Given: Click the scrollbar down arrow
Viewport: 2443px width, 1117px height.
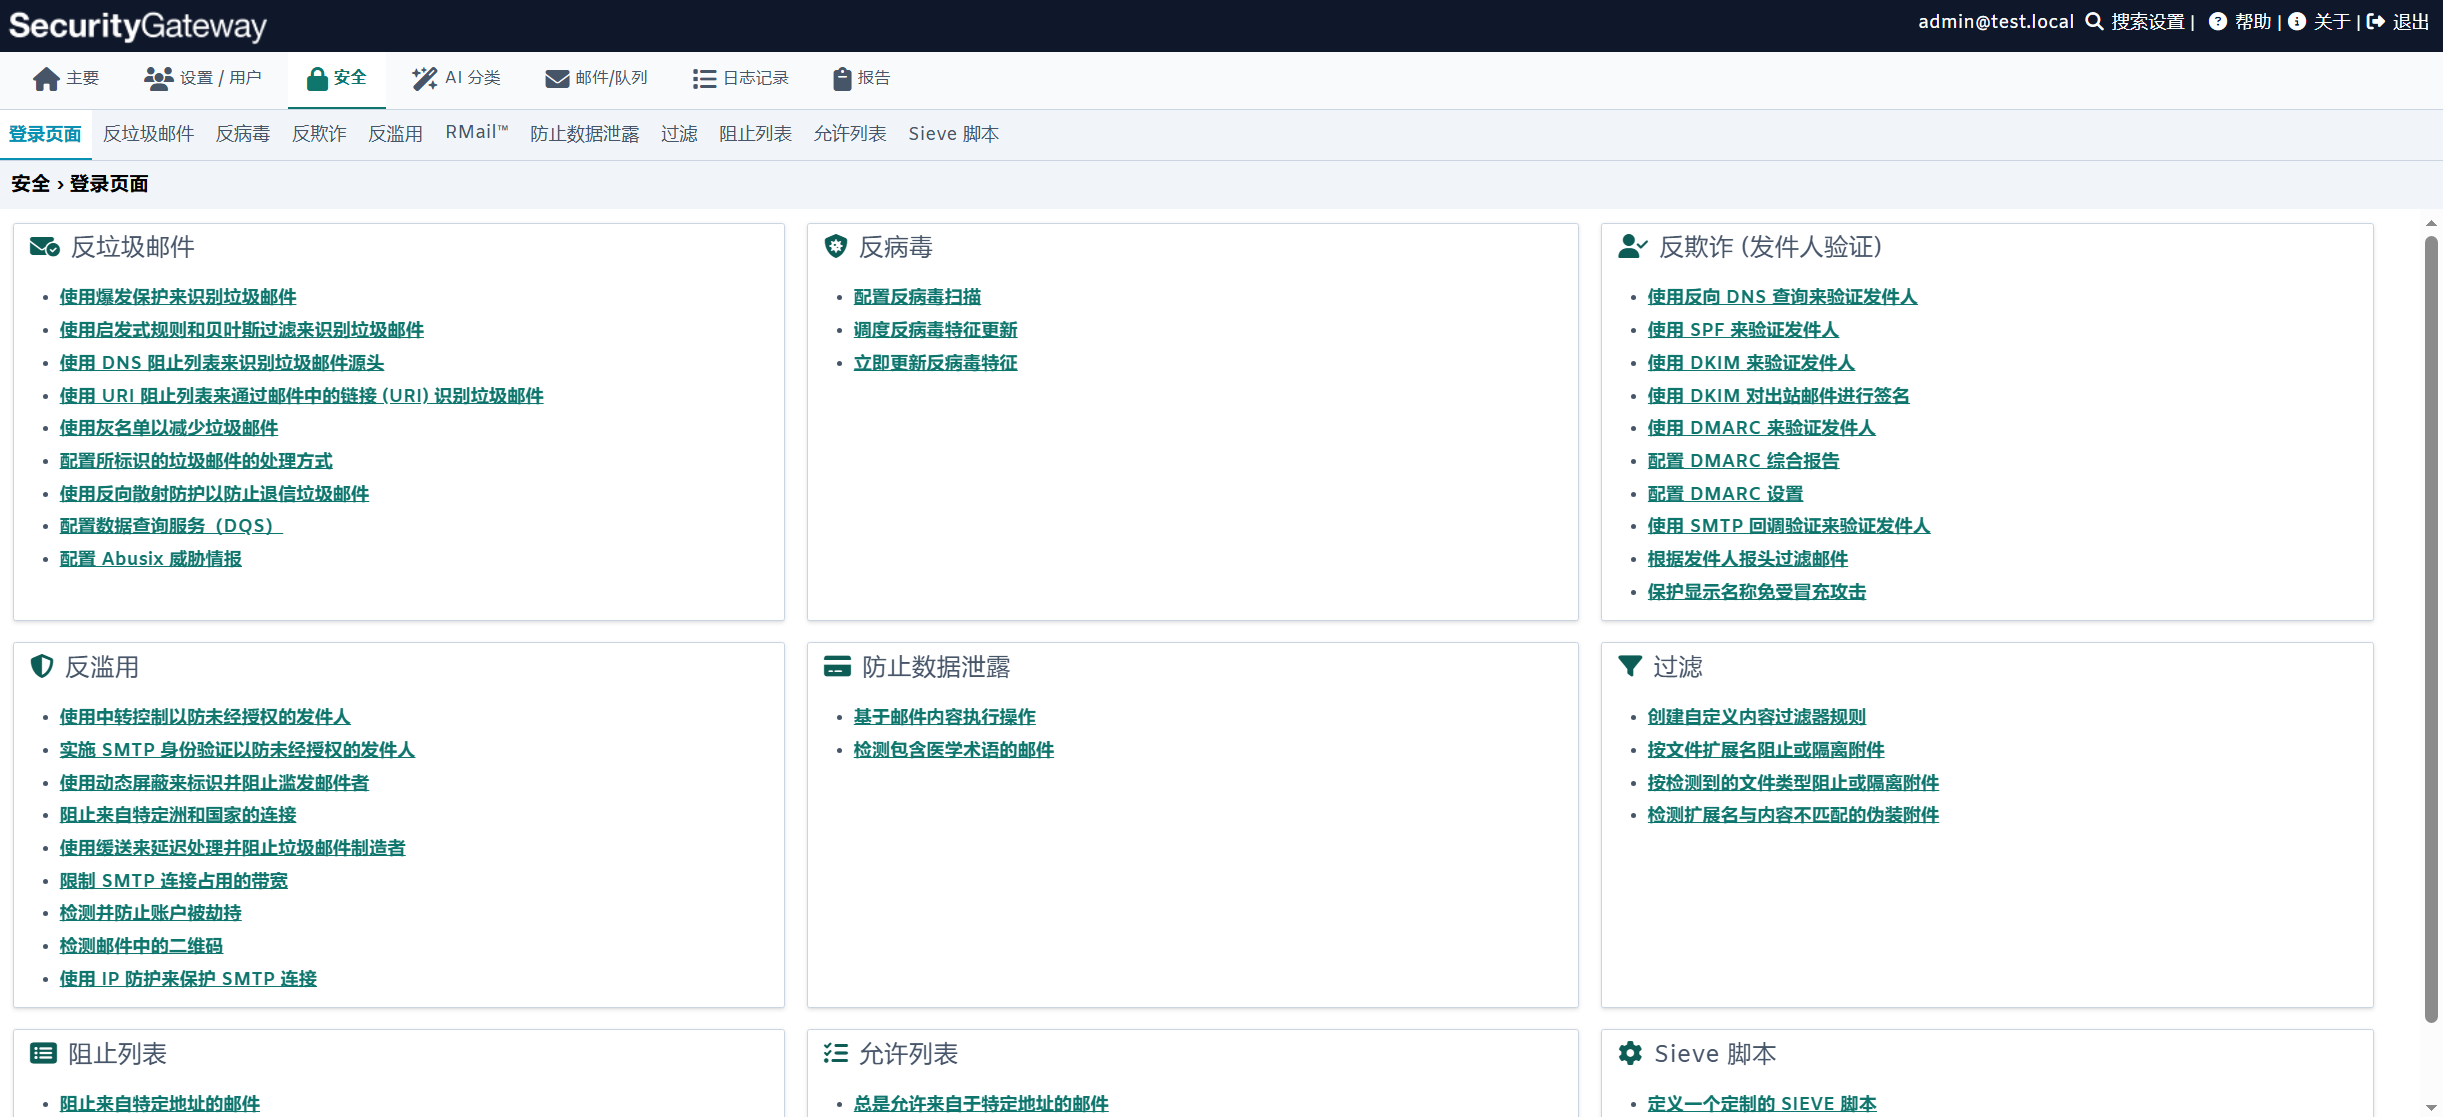Looking at the screenshot, I should point(2431,1107).
